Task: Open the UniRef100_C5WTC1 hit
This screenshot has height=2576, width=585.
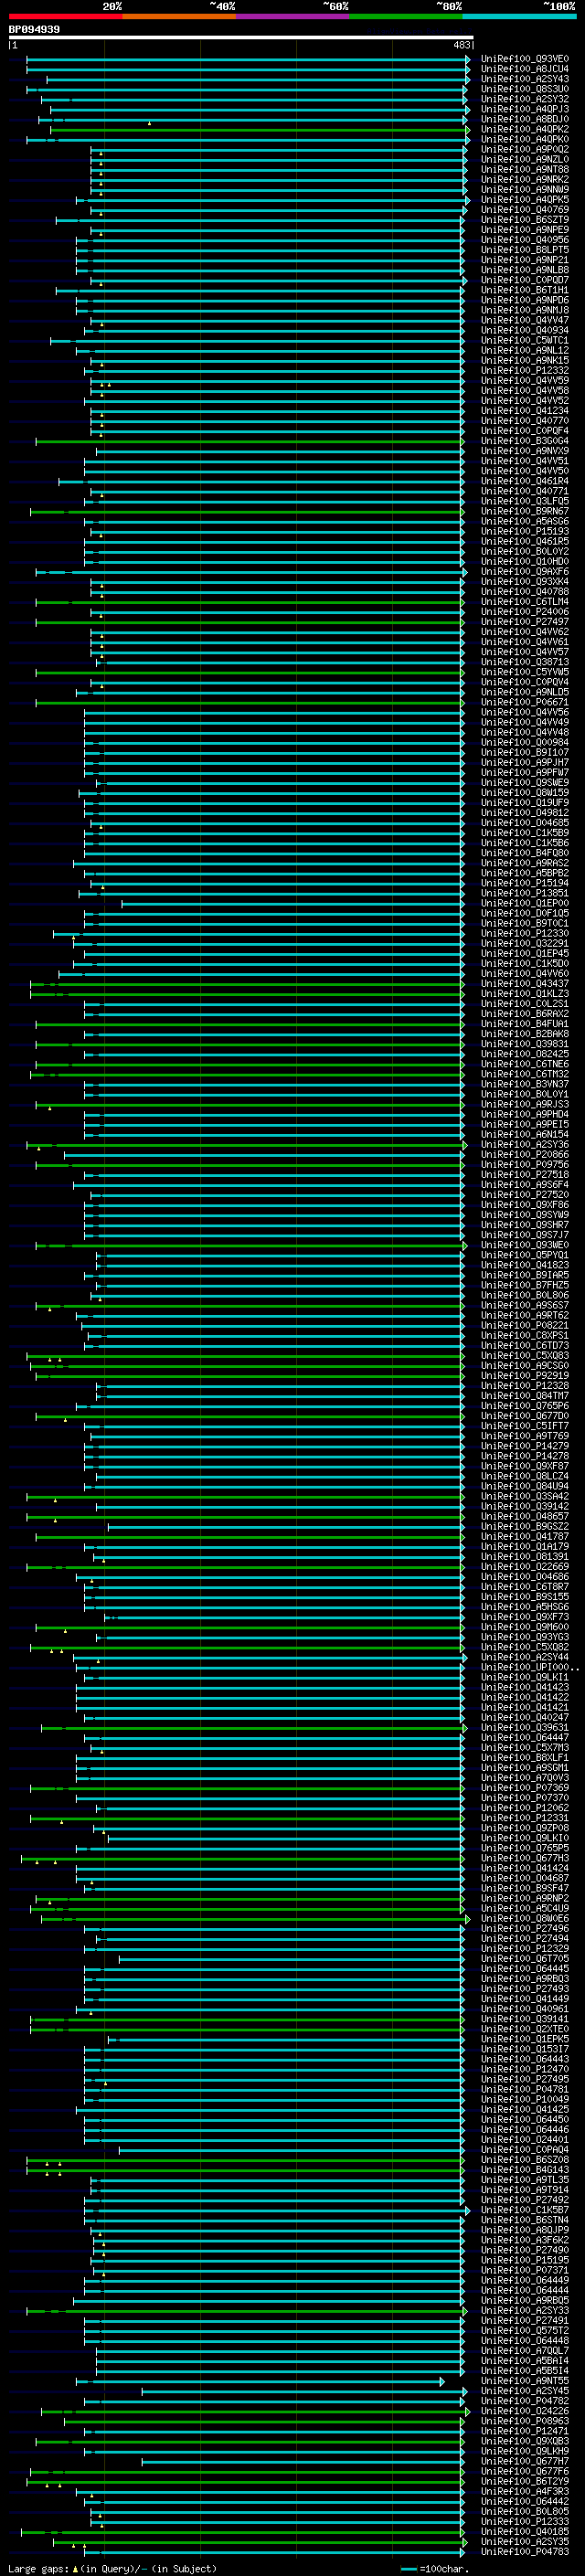Action: click(525, 341)
